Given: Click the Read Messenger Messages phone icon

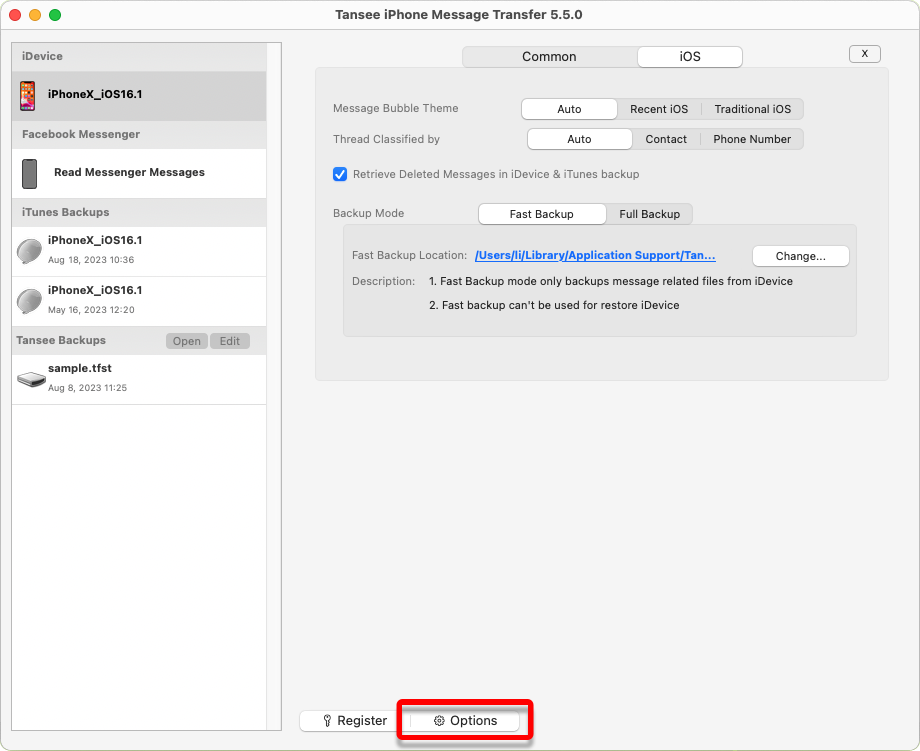Looking at the screenshot, I should point(29,174).
